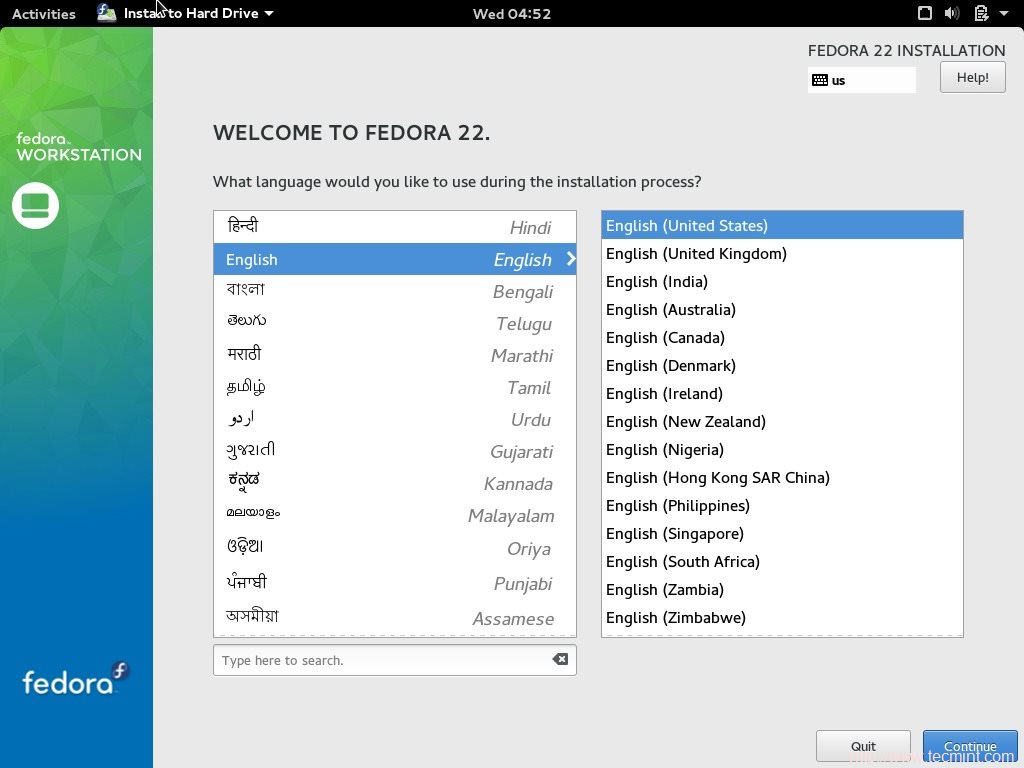
Task: Click the Help! button
Action: click(x=971, y=76)
